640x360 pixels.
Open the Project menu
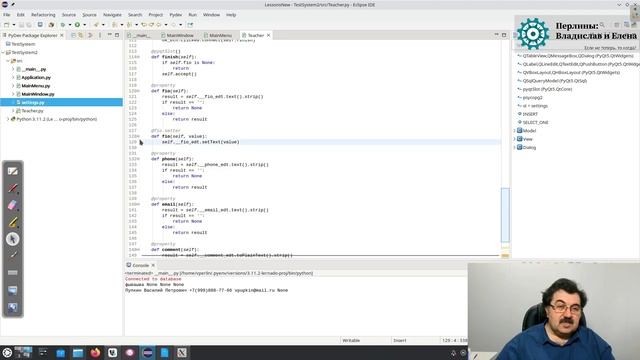pyautogui.click(x=156, y=15)
